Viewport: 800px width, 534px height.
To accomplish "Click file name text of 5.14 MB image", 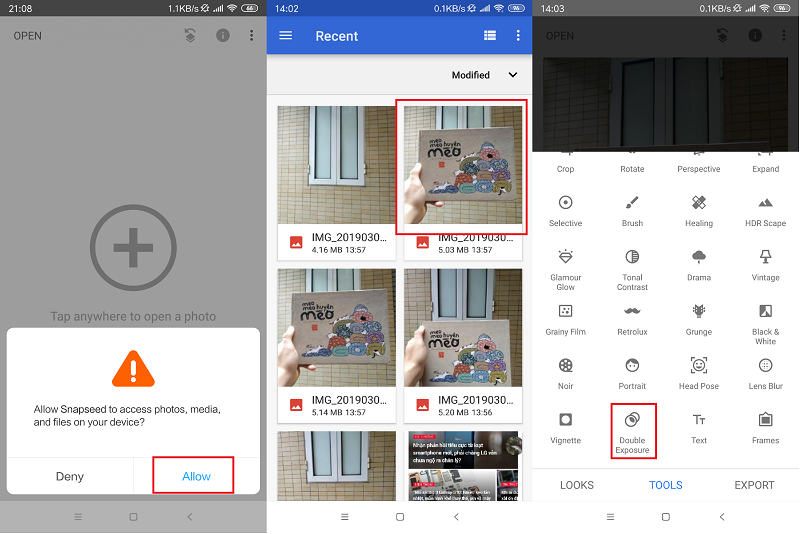I will tap(349, 400).
